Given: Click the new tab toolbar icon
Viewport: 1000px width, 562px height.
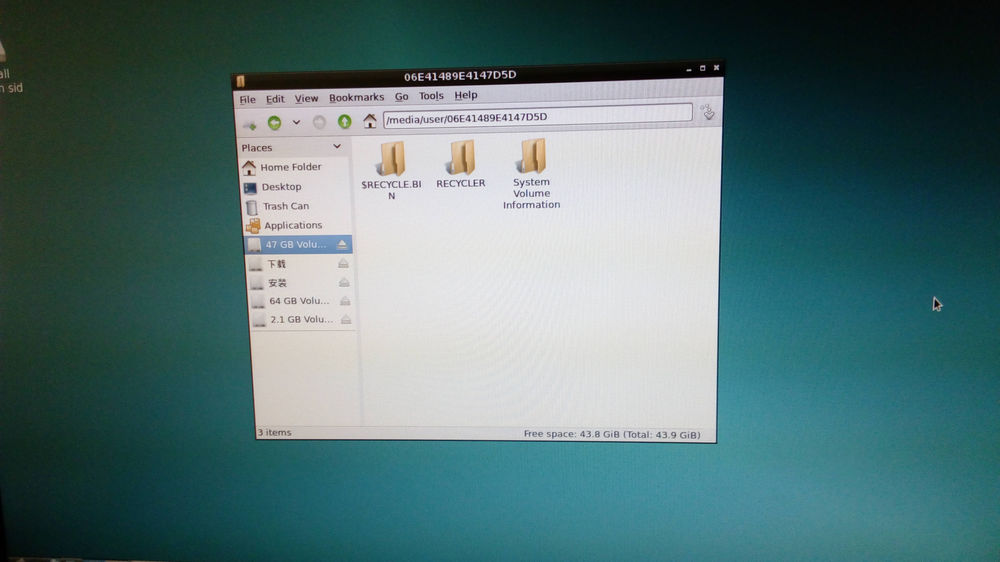Looking at the screenshot, I should point(249,124).
